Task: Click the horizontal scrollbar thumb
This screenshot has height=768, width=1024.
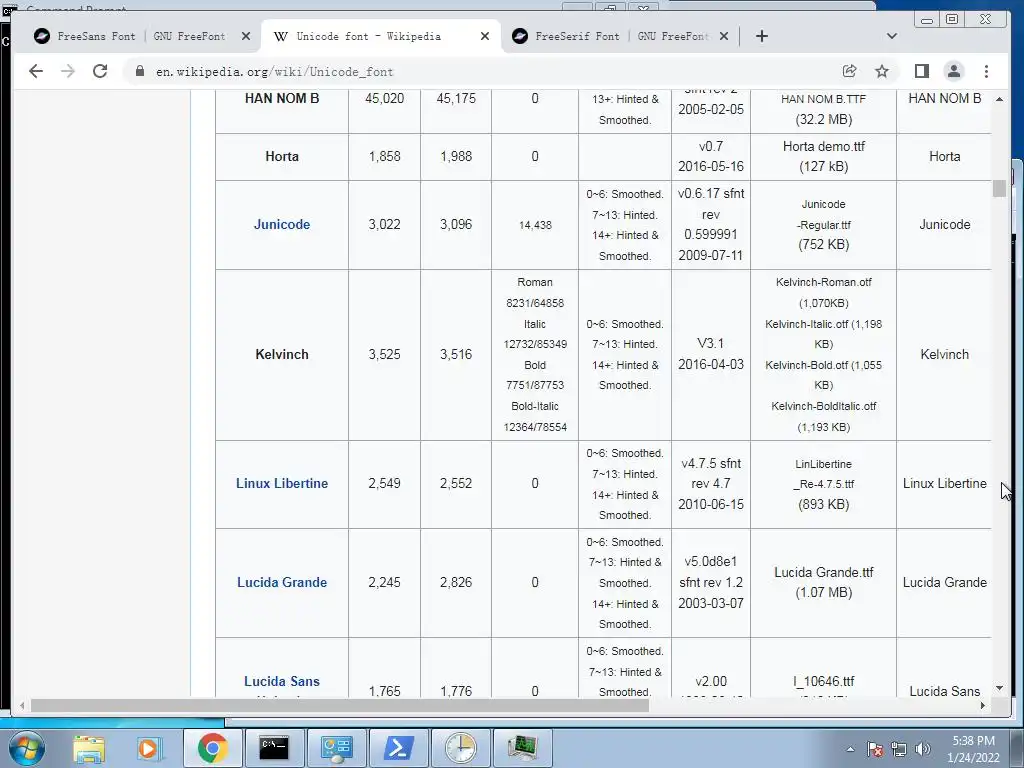Action: point(340,705)
